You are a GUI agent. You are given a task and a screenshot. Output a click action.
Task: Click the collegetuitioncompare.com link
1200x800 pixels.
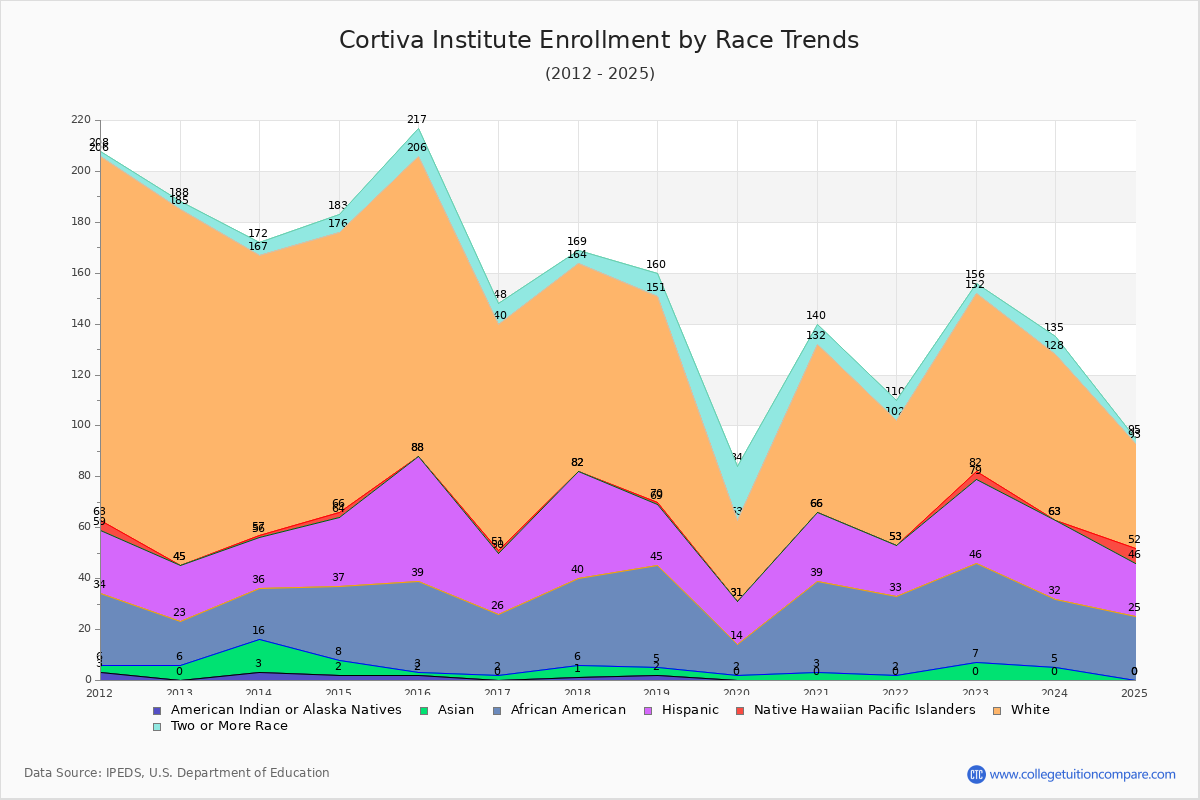coord(1082,774)
